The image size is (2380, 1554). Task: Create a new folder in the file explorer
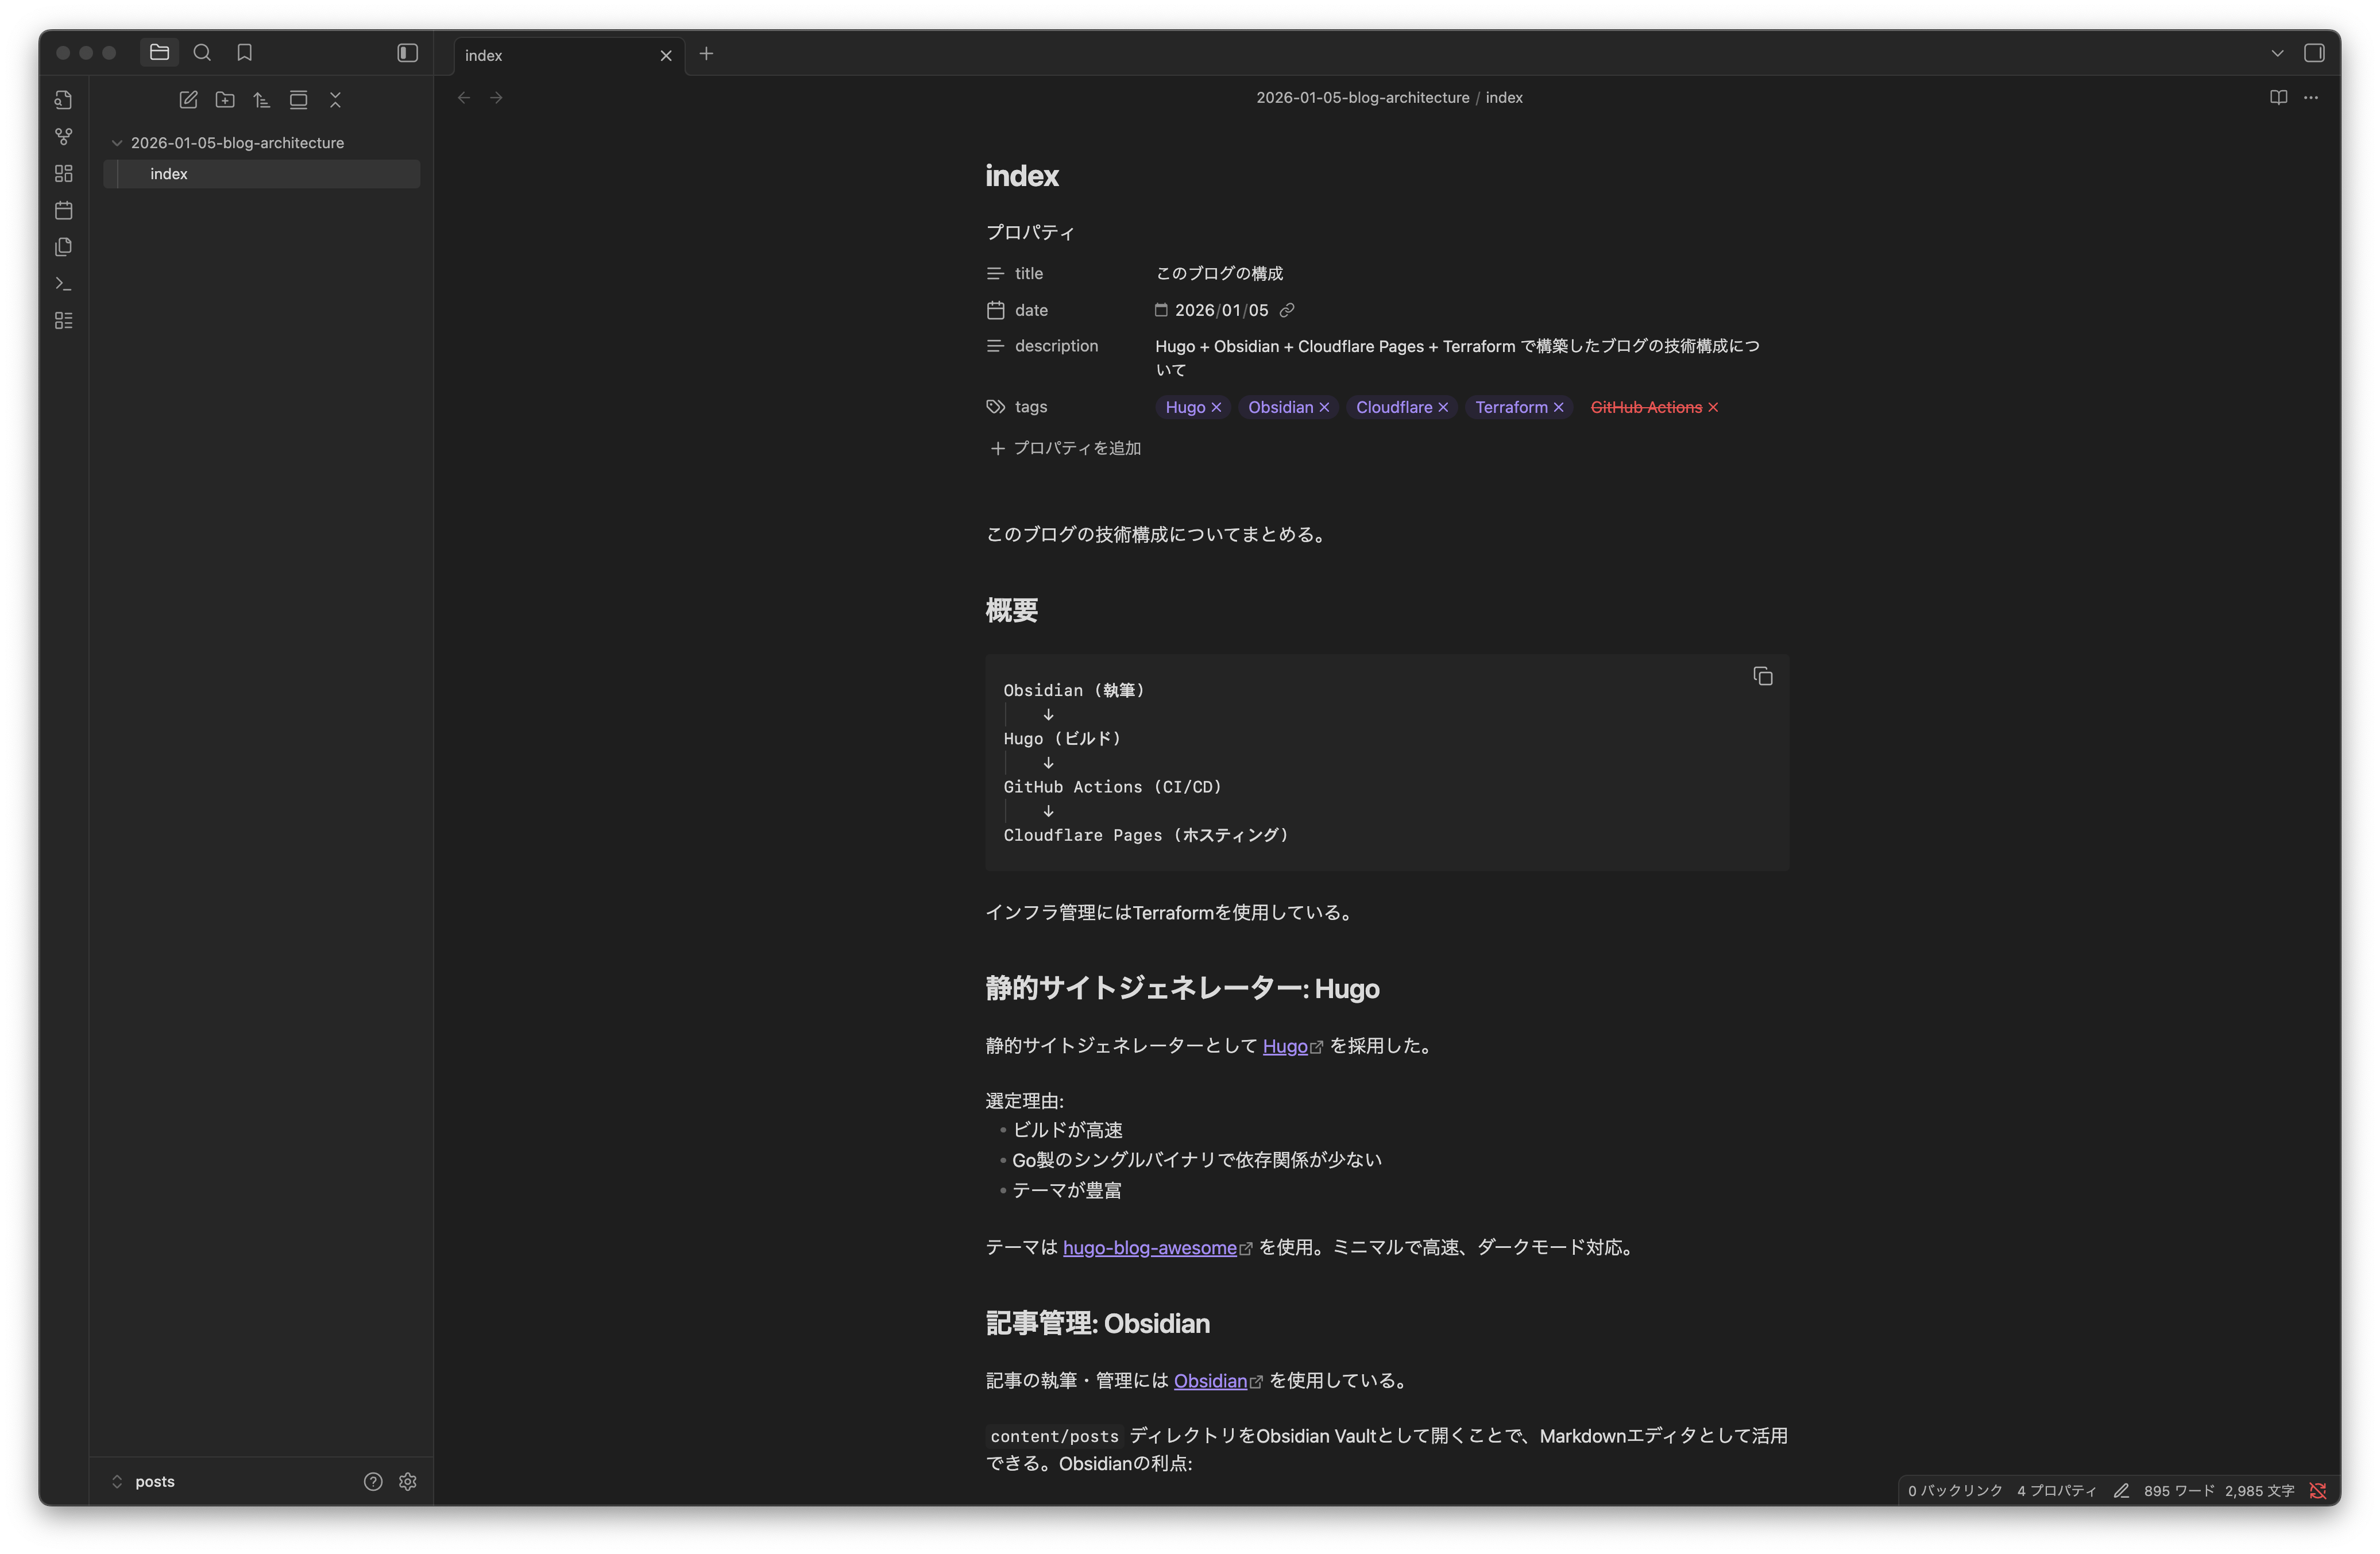[225, 100]
